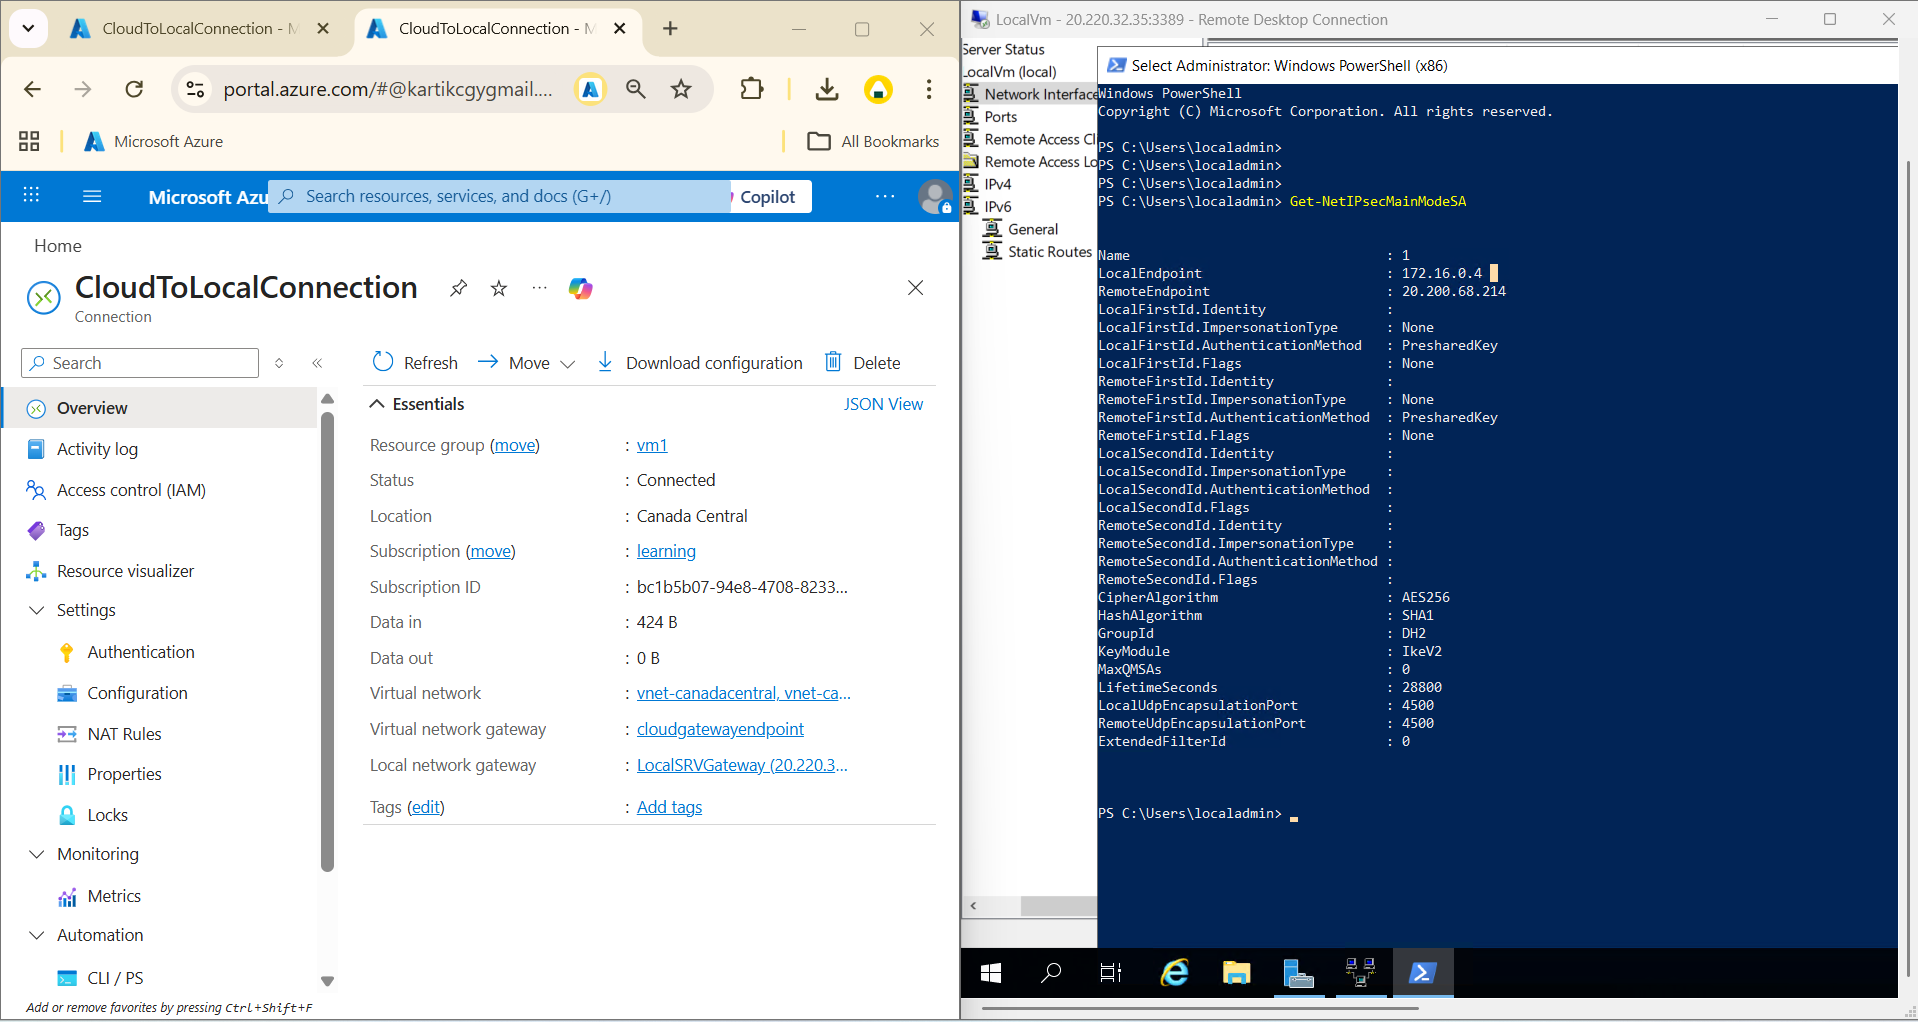Open Resource visualizer
The width and height of the screenshot is (1918, 1022).
pyautogui.click(x=125, y=571)
